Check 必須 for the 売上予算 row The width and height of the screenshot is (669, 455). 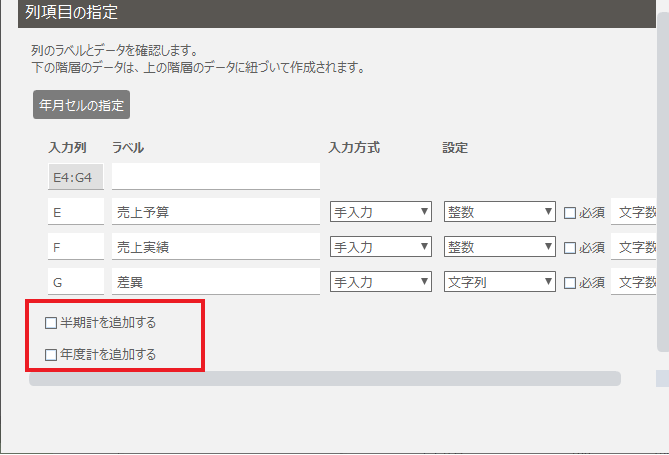[x=570, y=212]
